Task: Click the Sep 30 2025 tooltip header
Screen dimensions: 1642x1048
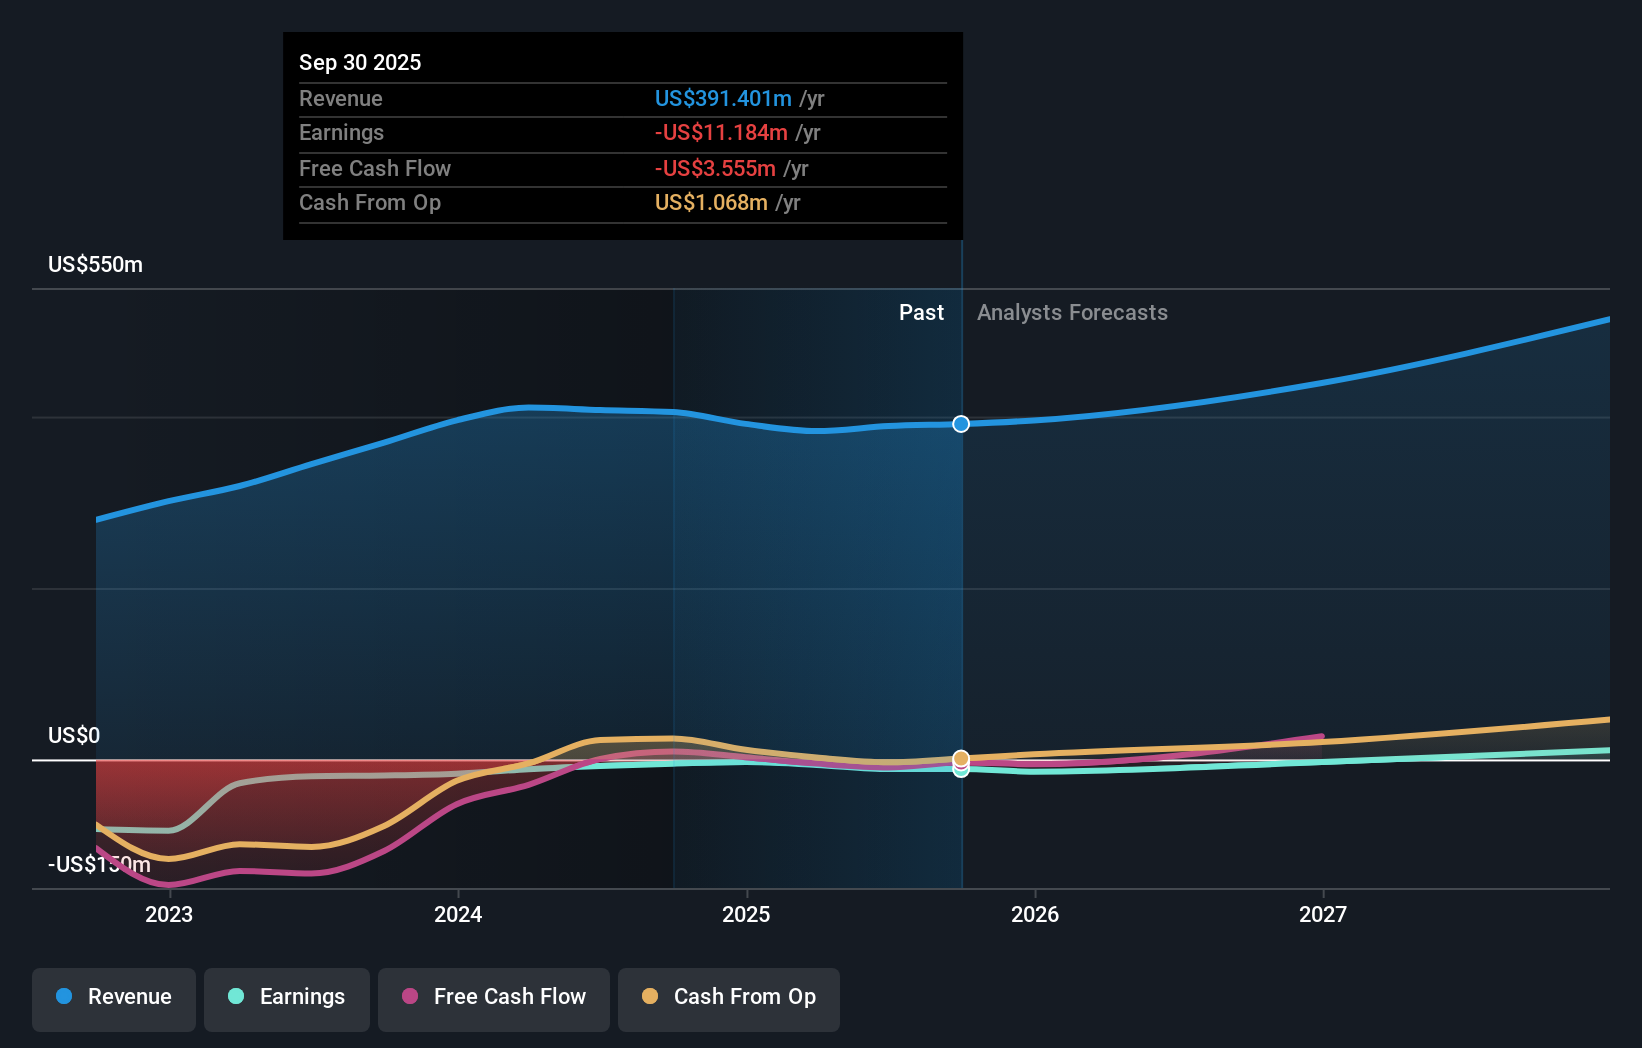Action: click(x=360, y=62)
